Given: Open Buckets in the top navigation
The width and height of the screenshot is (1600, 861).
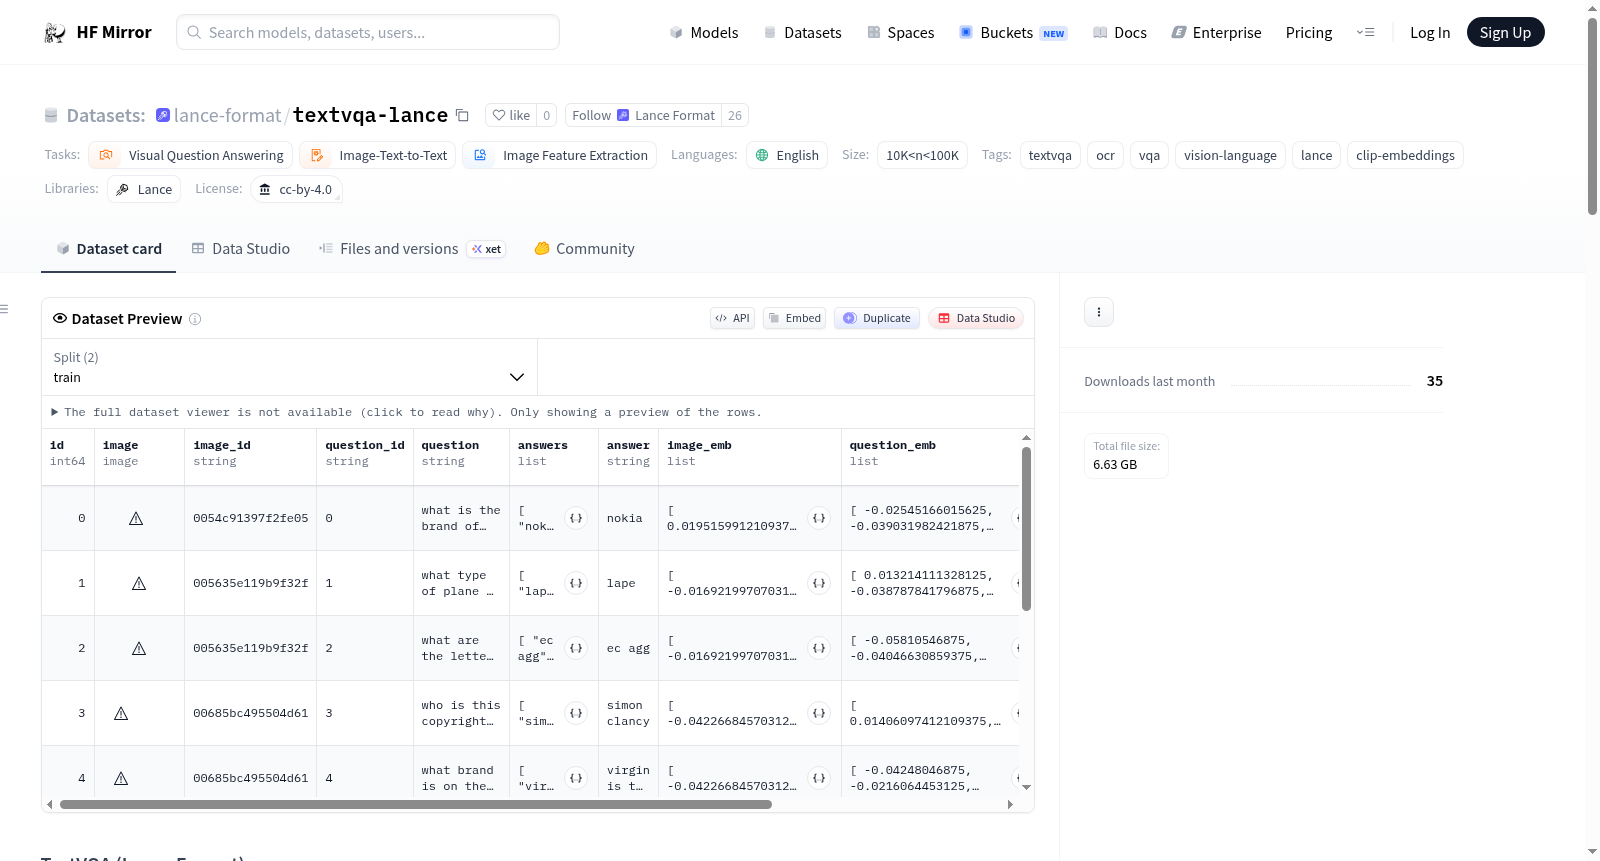Looking at the screenshot, I should [x=1013, y=32].
